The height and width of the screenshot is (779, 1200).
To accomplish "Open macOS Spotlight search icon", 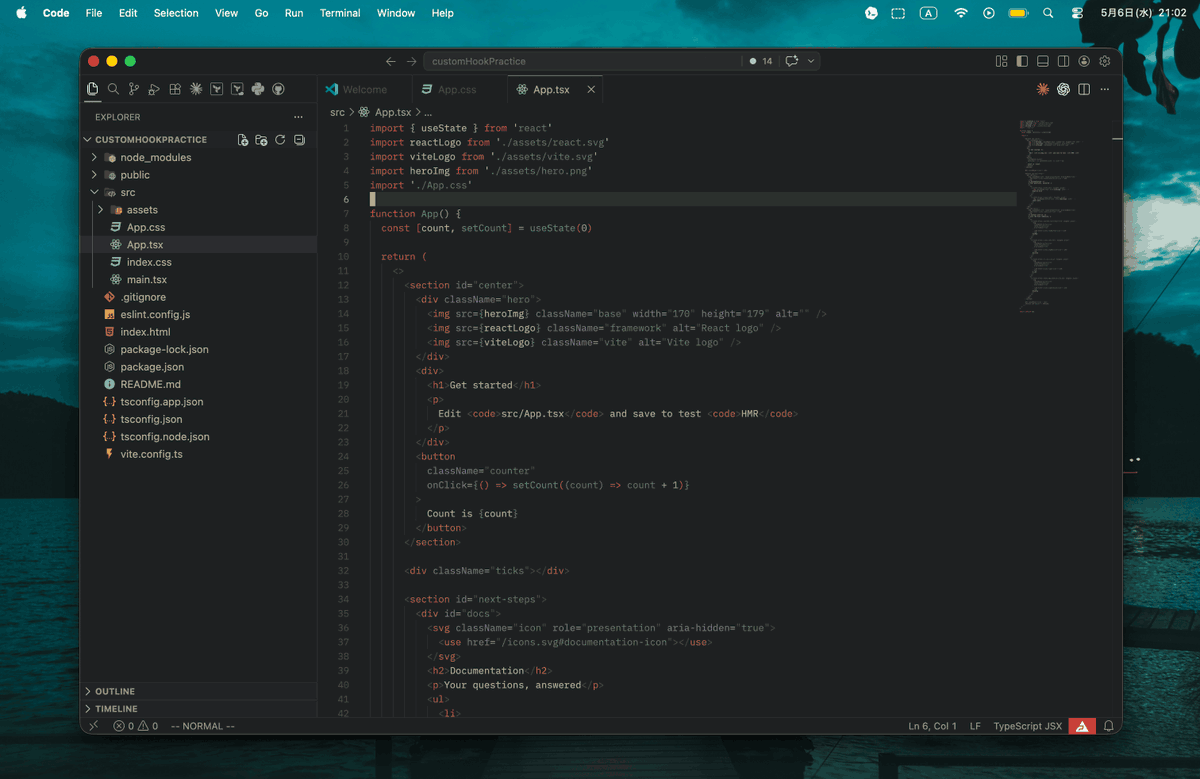I will click(x=1048, y=13).
